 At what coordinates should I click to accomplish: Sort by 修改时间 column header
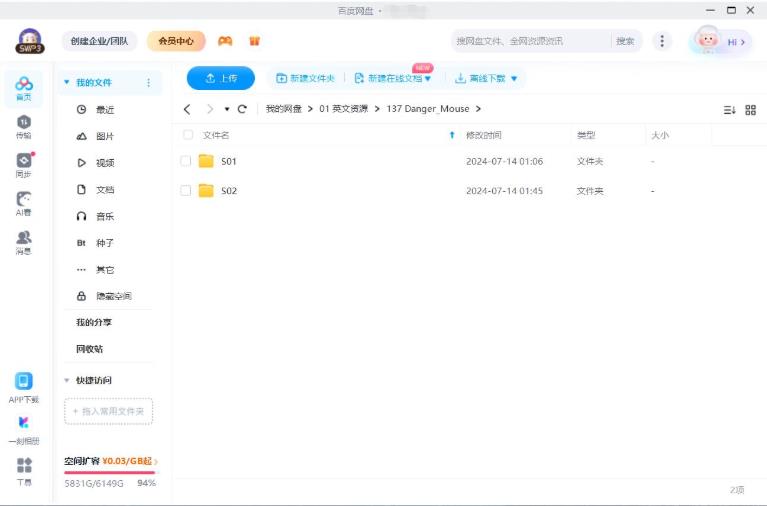tap(483, 135)
